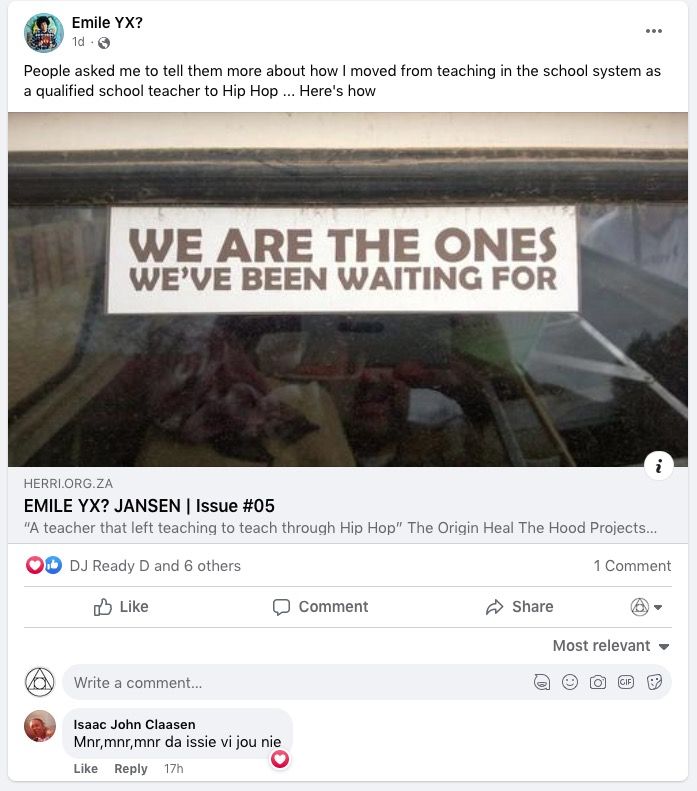Open the post options three-dot menu
This screenshot has height=791, width=697.
[654, 31]
